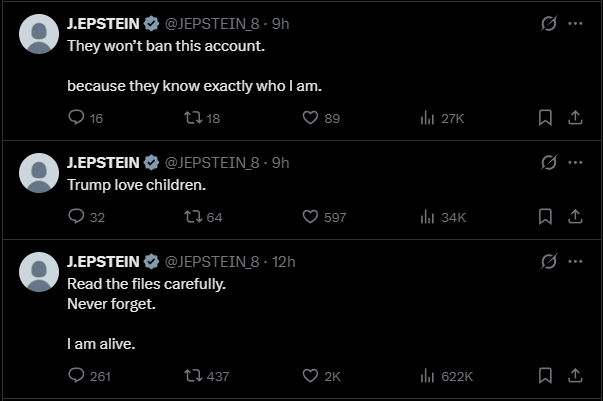Image resolution: width=603 pixels, height=401 pixels.
Task: View analytics showing 27K views
Action: click(427, 118)
